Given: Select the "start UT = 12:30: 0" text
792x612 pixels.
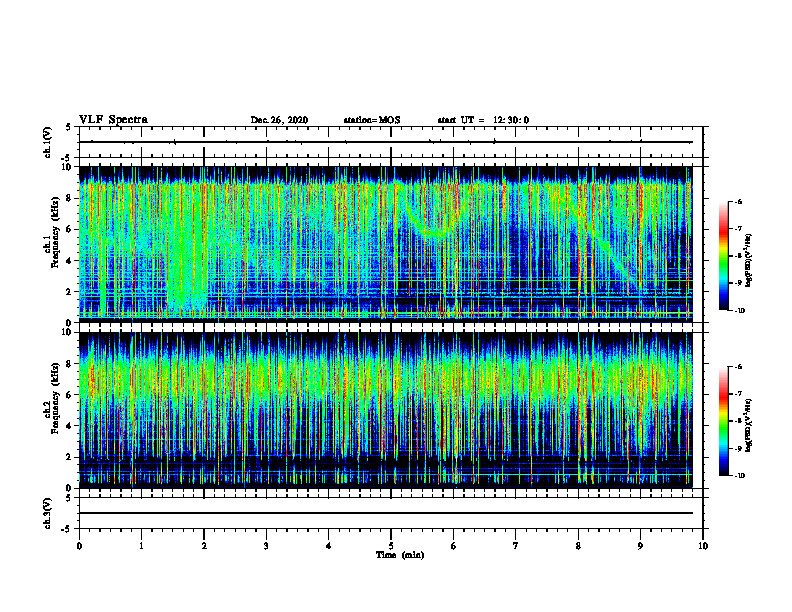Looking at the screenshot, I should click(483, 120).
